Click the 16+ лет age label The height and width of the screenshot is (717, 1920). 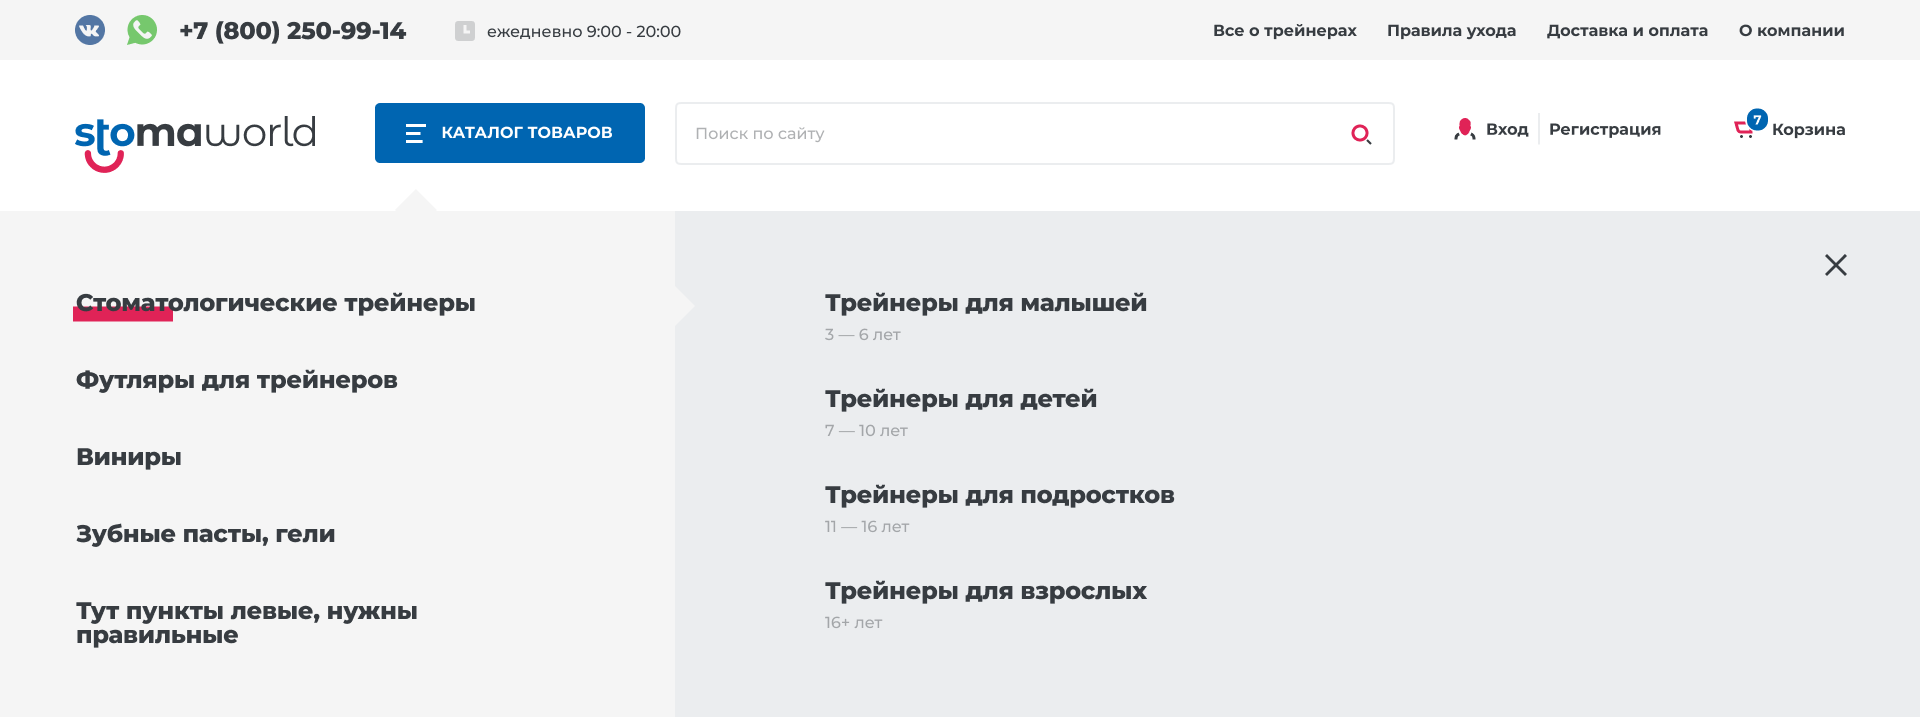click(854, 623)
